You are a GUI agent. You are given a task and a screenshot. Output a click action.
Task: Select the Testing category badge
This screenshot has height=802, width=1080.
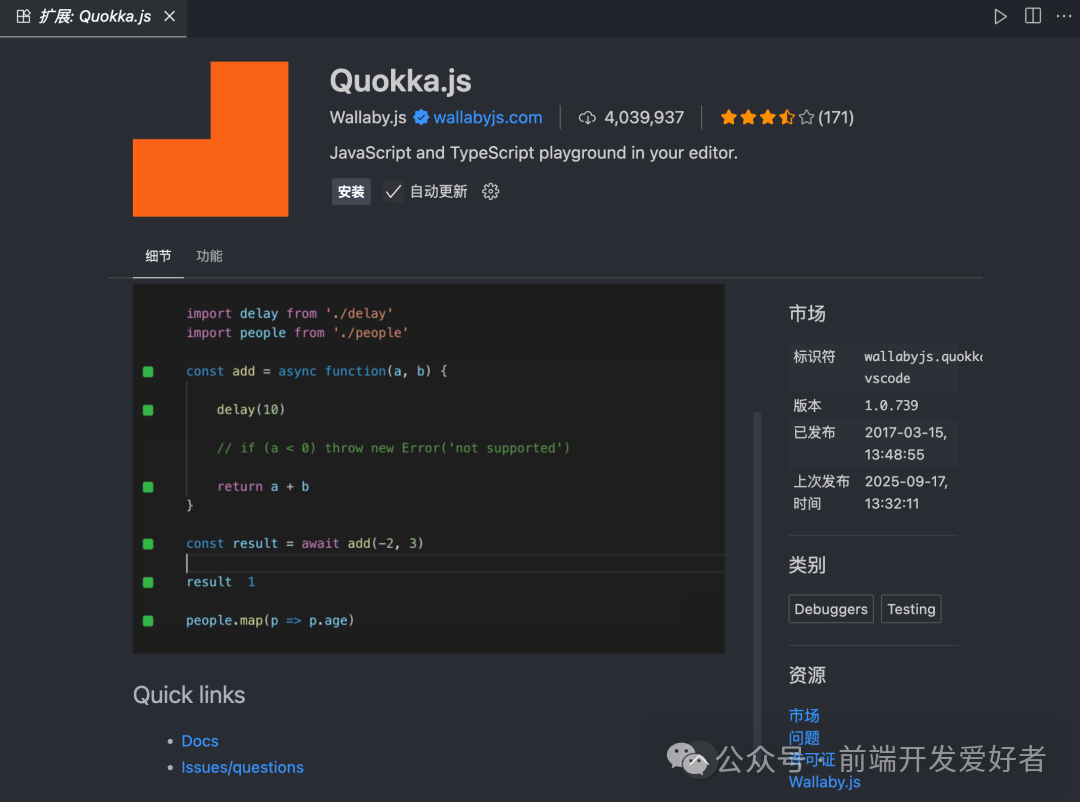point(911,608)
